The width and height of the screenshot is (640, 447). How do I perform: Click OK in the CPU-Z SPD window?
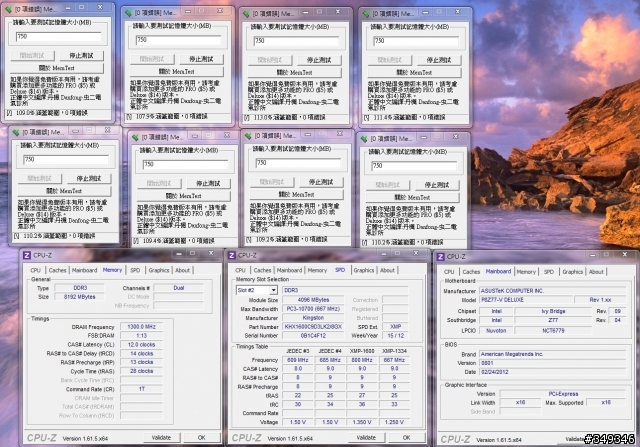coord(407,438)
